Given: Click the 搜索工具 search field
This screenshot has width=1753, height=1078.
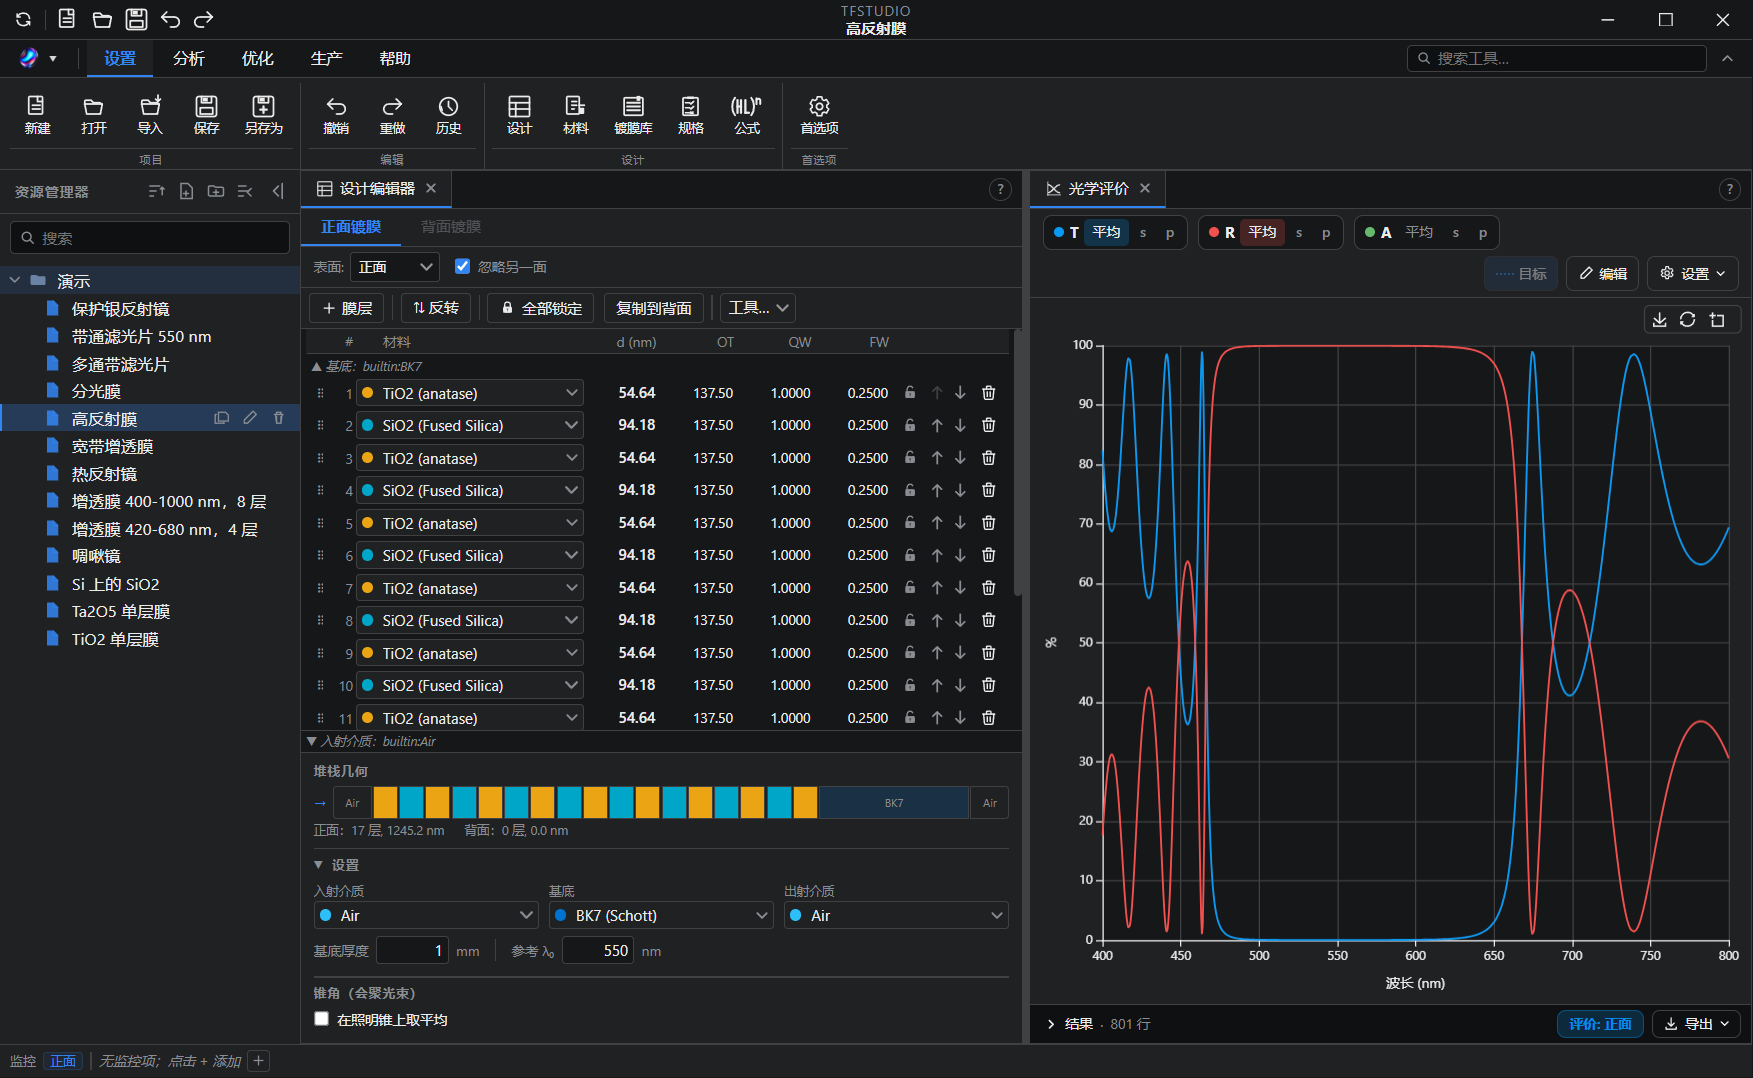Looking at the screenshot, I should click(1557, 58).
